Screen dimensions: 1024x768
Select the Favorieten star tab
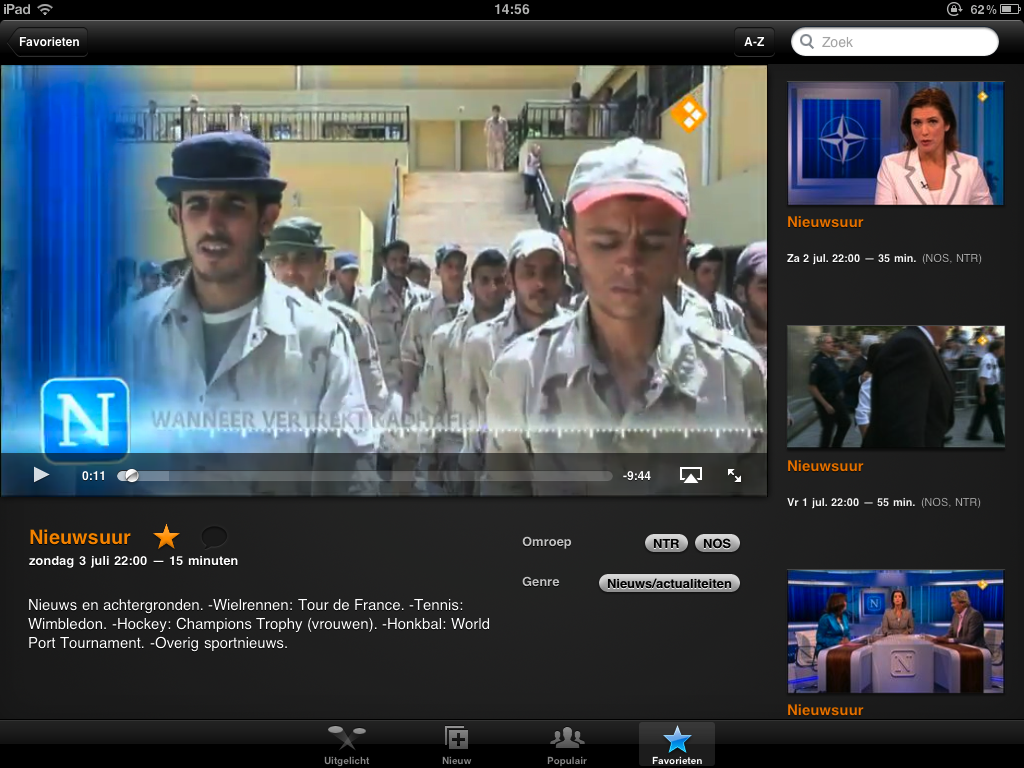[x=677, y=745]
